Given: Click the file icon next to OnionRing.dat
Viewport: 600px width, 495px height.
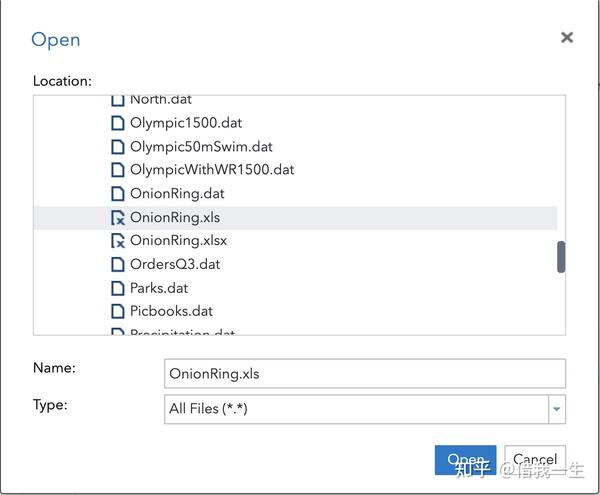Looking at the screenshot, I should pyautogui.click(x=118, y=193).
